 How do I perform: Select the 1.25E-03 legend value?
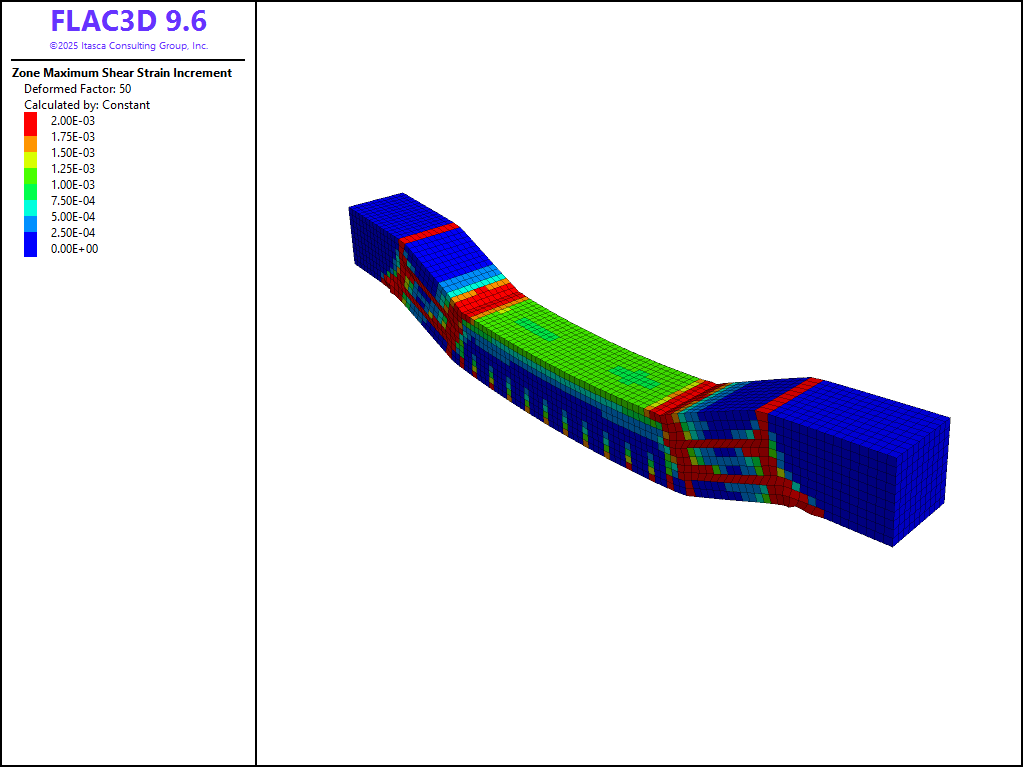(x=73, y=169)
